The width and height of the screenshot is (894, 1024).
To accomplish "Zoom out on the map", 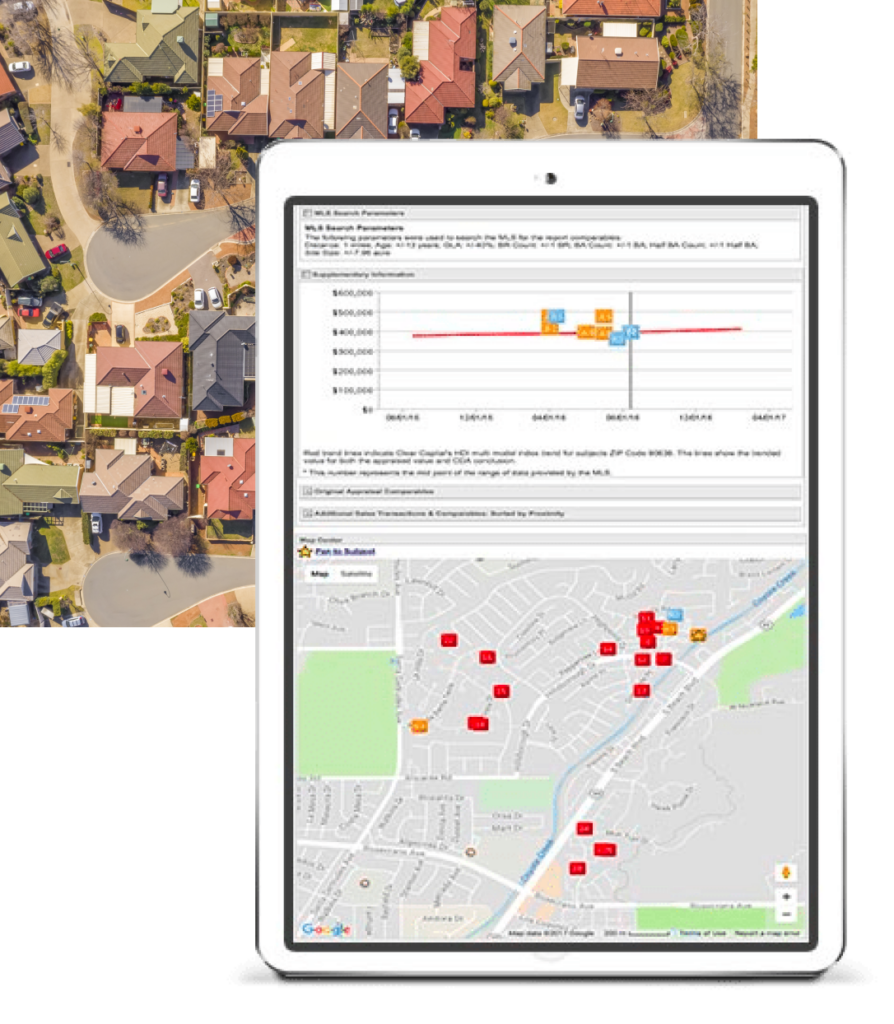I will coord(786,914).
